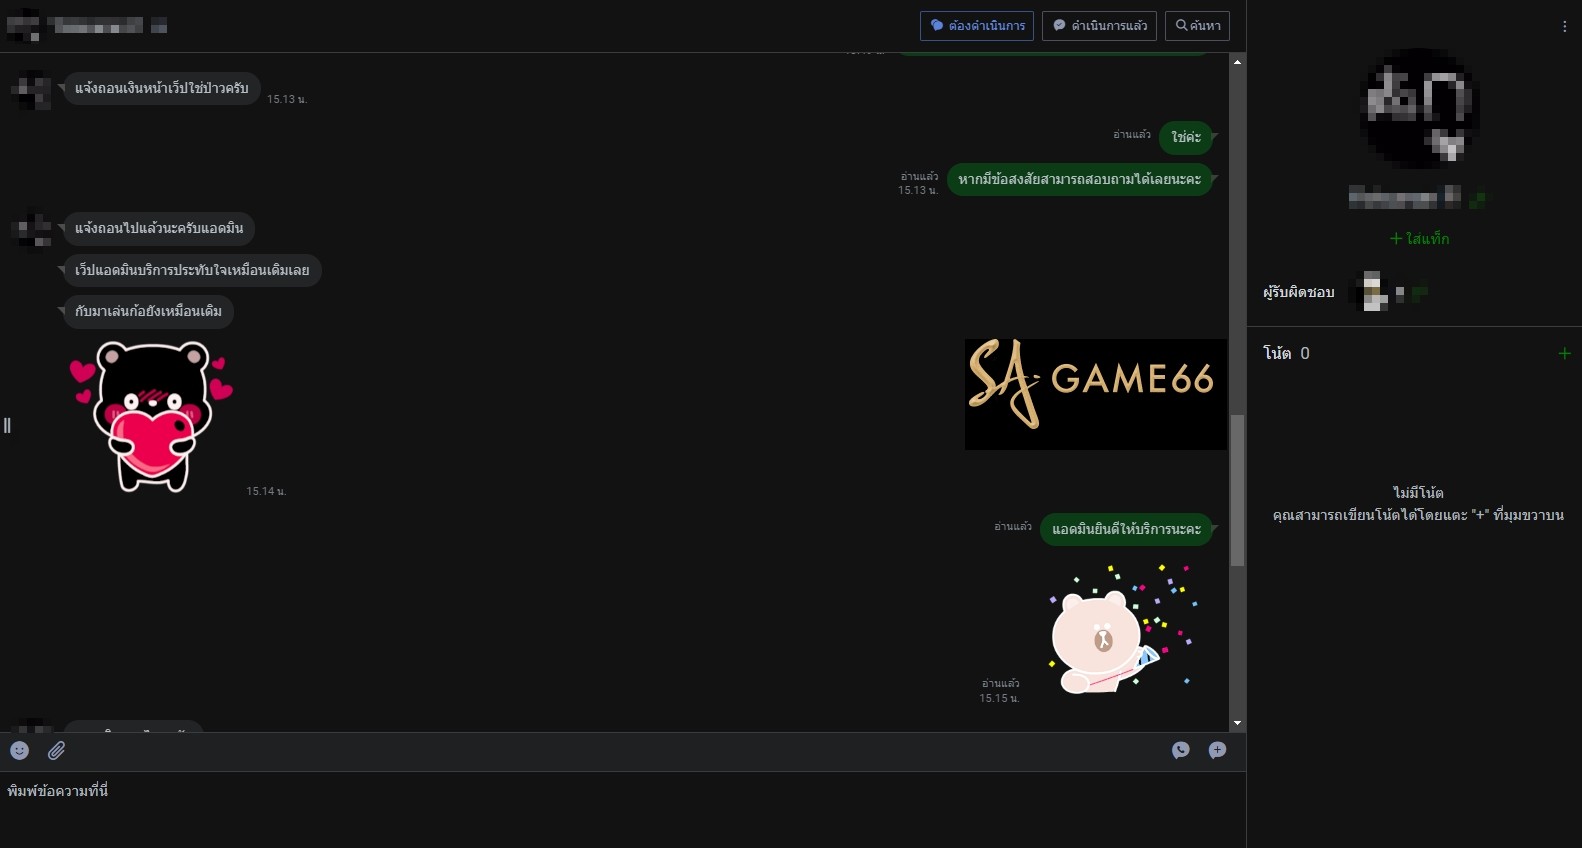Open the SA GAME66 image message
The height and width of the screenshot is (848, 1582).
pyautogui.click(x=1095, y=394)
